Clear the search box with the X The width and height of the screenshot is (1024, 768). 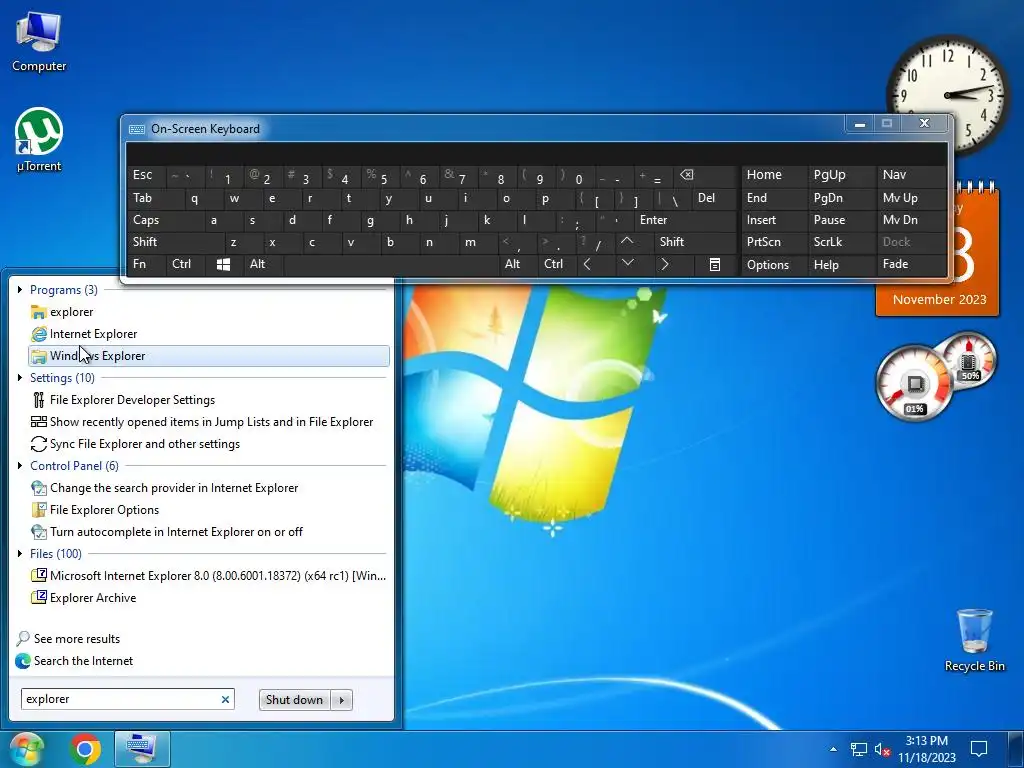(225, 699)
